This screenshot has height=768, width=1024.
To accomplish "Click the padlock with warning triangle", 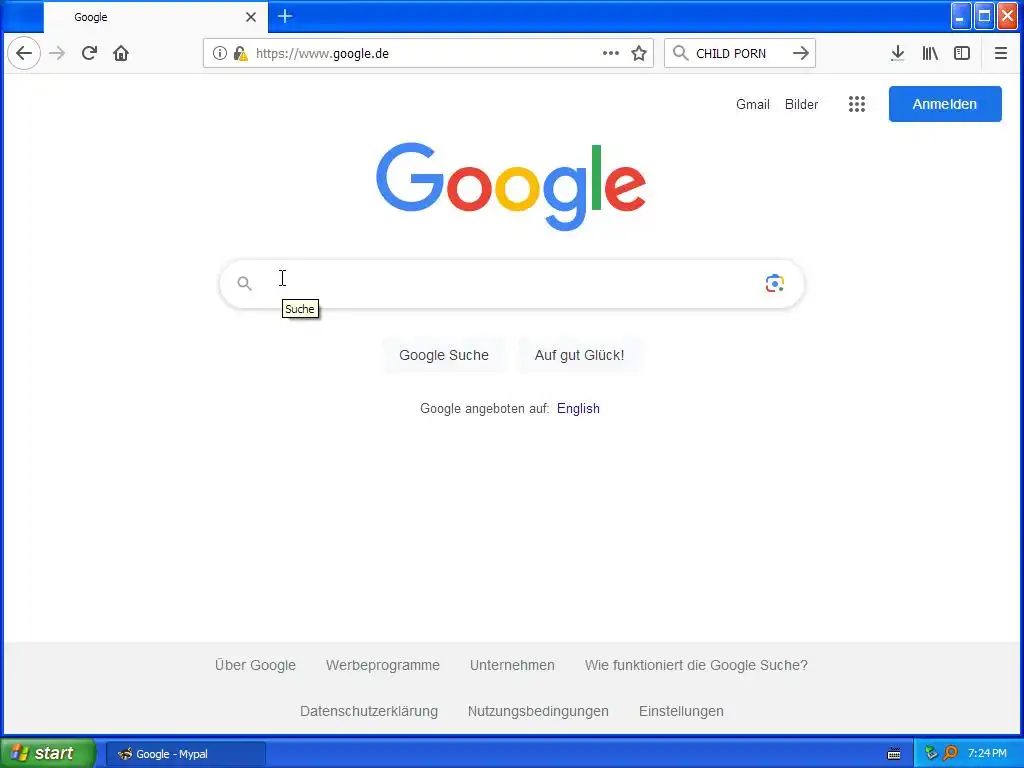I will [x=241, y=53].
